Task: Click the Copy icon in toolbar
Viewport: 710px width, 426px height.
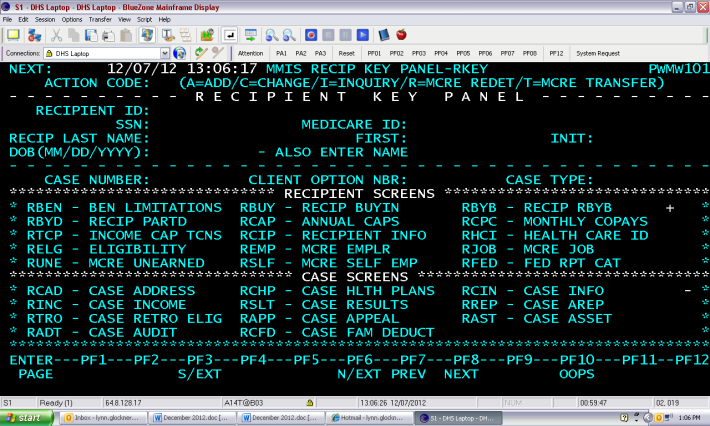Action: coord(73,35)
